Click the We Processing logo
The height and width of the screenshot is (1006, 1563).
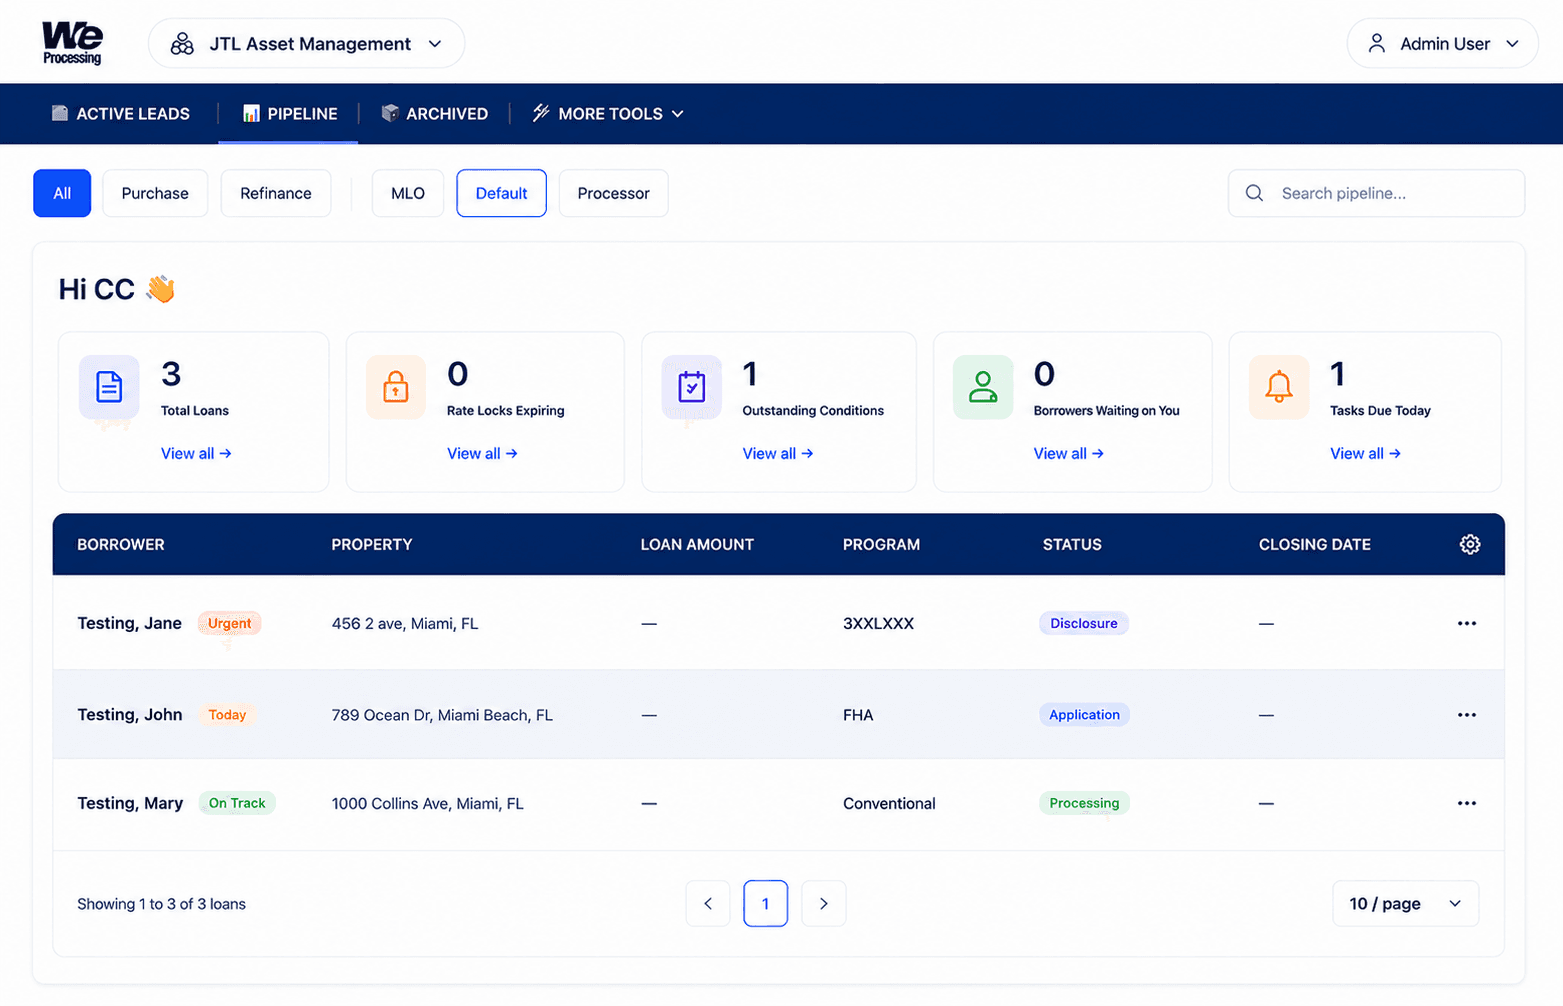pyautogui.click(x=72, y=43)
